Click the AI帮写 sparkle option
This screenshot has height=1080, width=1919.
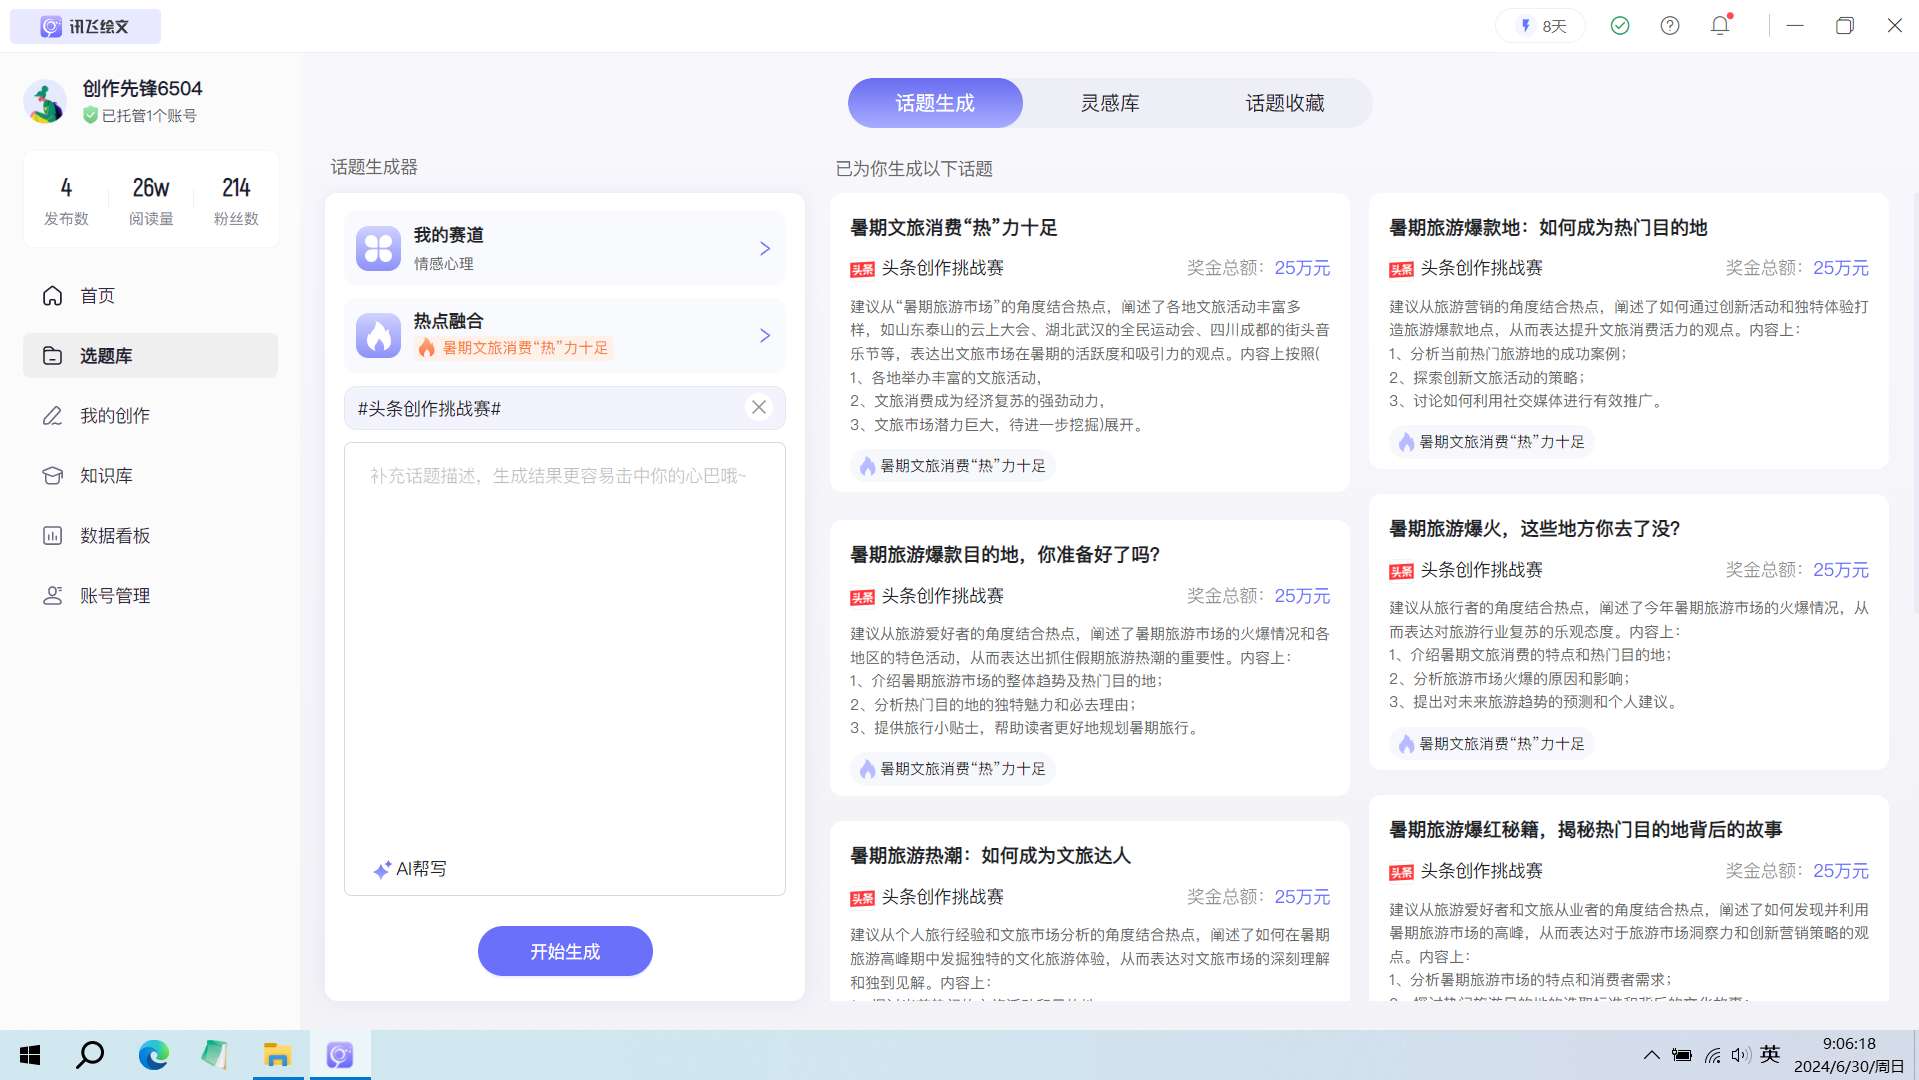[410, 869]
